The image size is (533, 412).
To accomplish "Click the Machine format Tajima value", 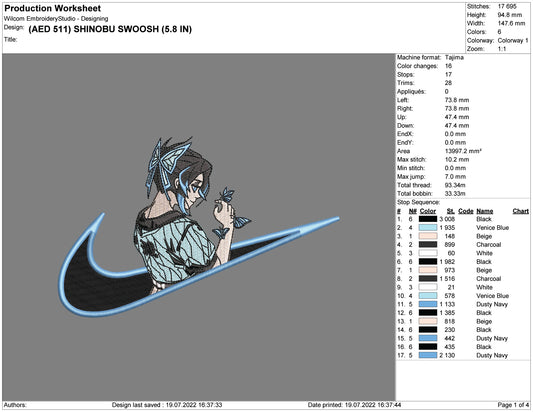I will pyautogui.click(x=454, y=57).
